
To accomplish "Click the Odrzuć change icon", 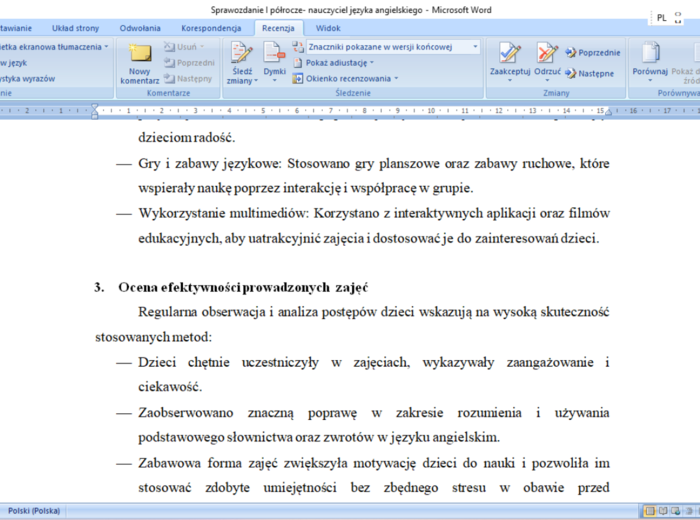I will click(x=547, y=54).
